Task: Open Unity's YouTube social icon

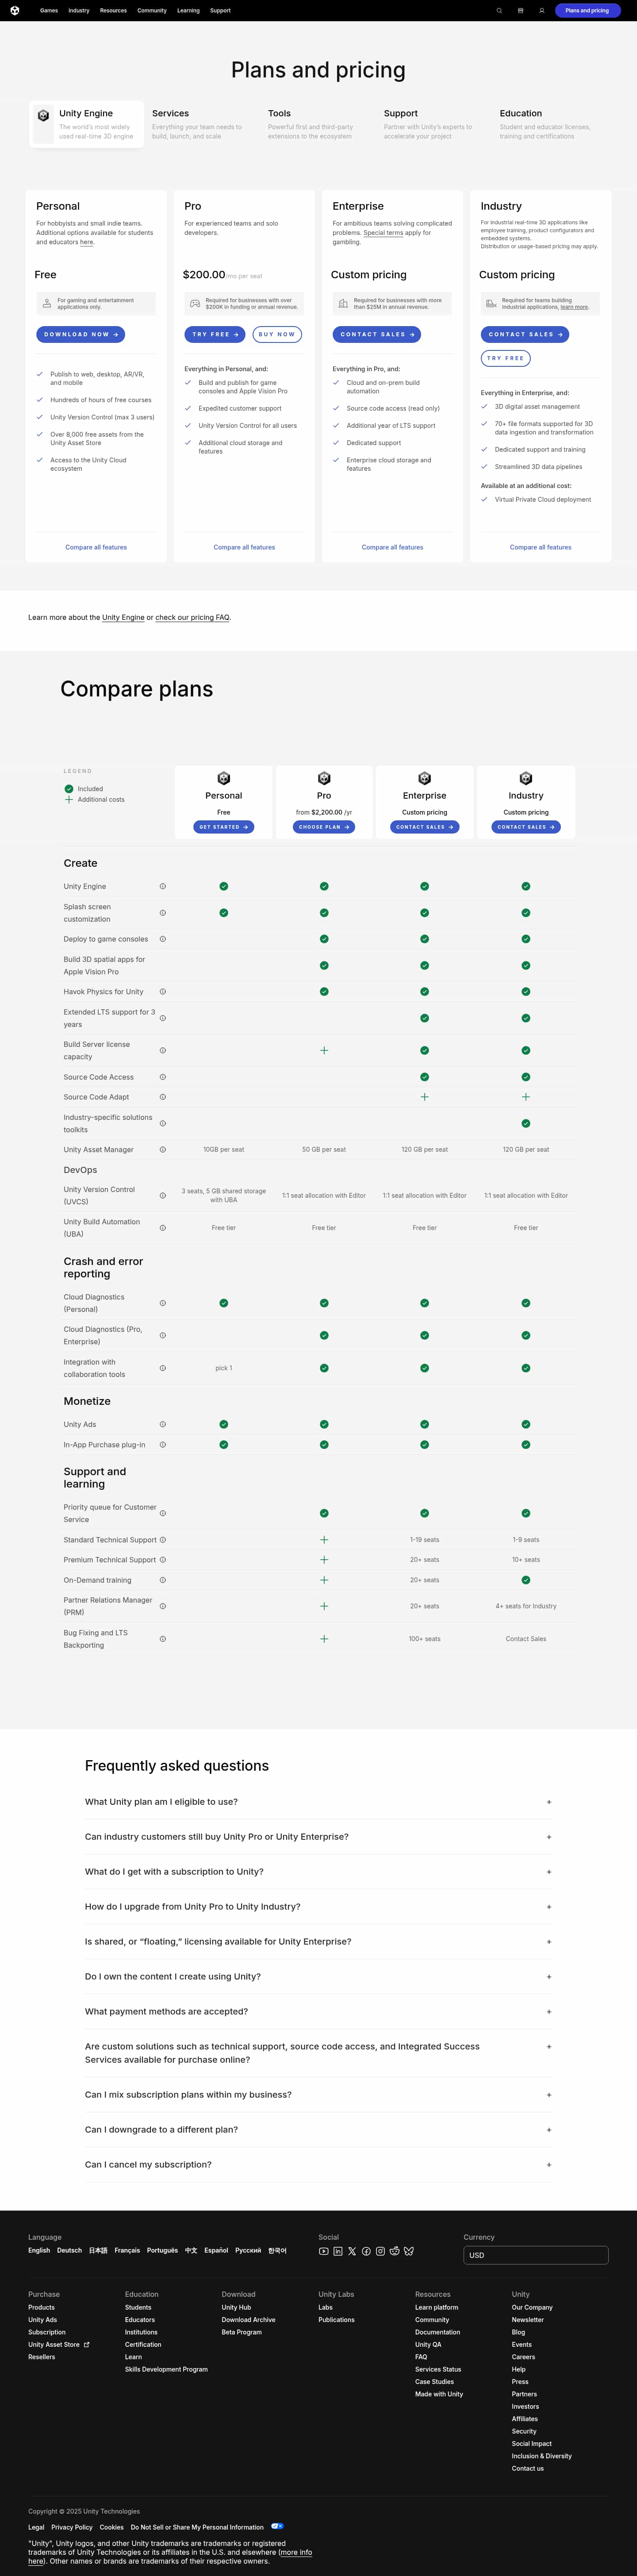Action: (x=323, y=2251)
